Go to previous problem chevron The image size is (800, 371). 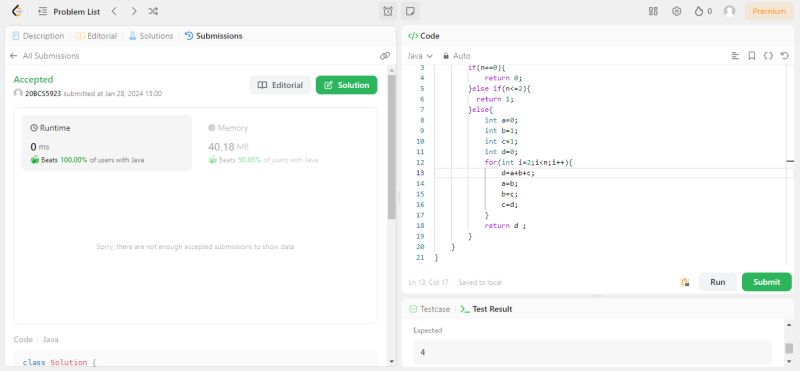tap(114, 11)
